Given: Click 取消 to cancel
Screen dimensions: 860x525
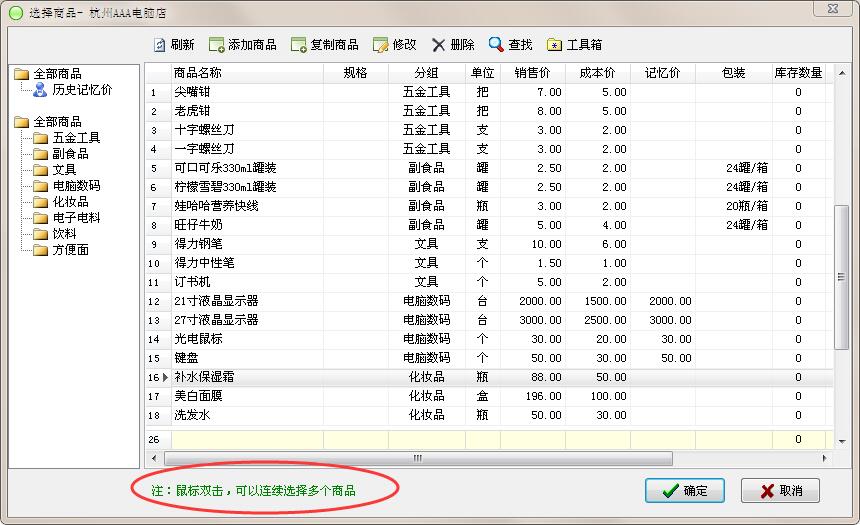Looking at the screenshot, I should [780, 490].
